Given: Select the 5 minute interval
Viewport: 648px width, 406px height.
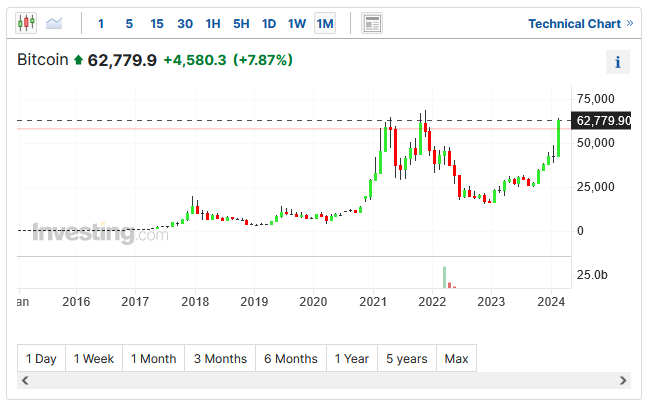Looking at the screenshot, I should coord(129,24).
